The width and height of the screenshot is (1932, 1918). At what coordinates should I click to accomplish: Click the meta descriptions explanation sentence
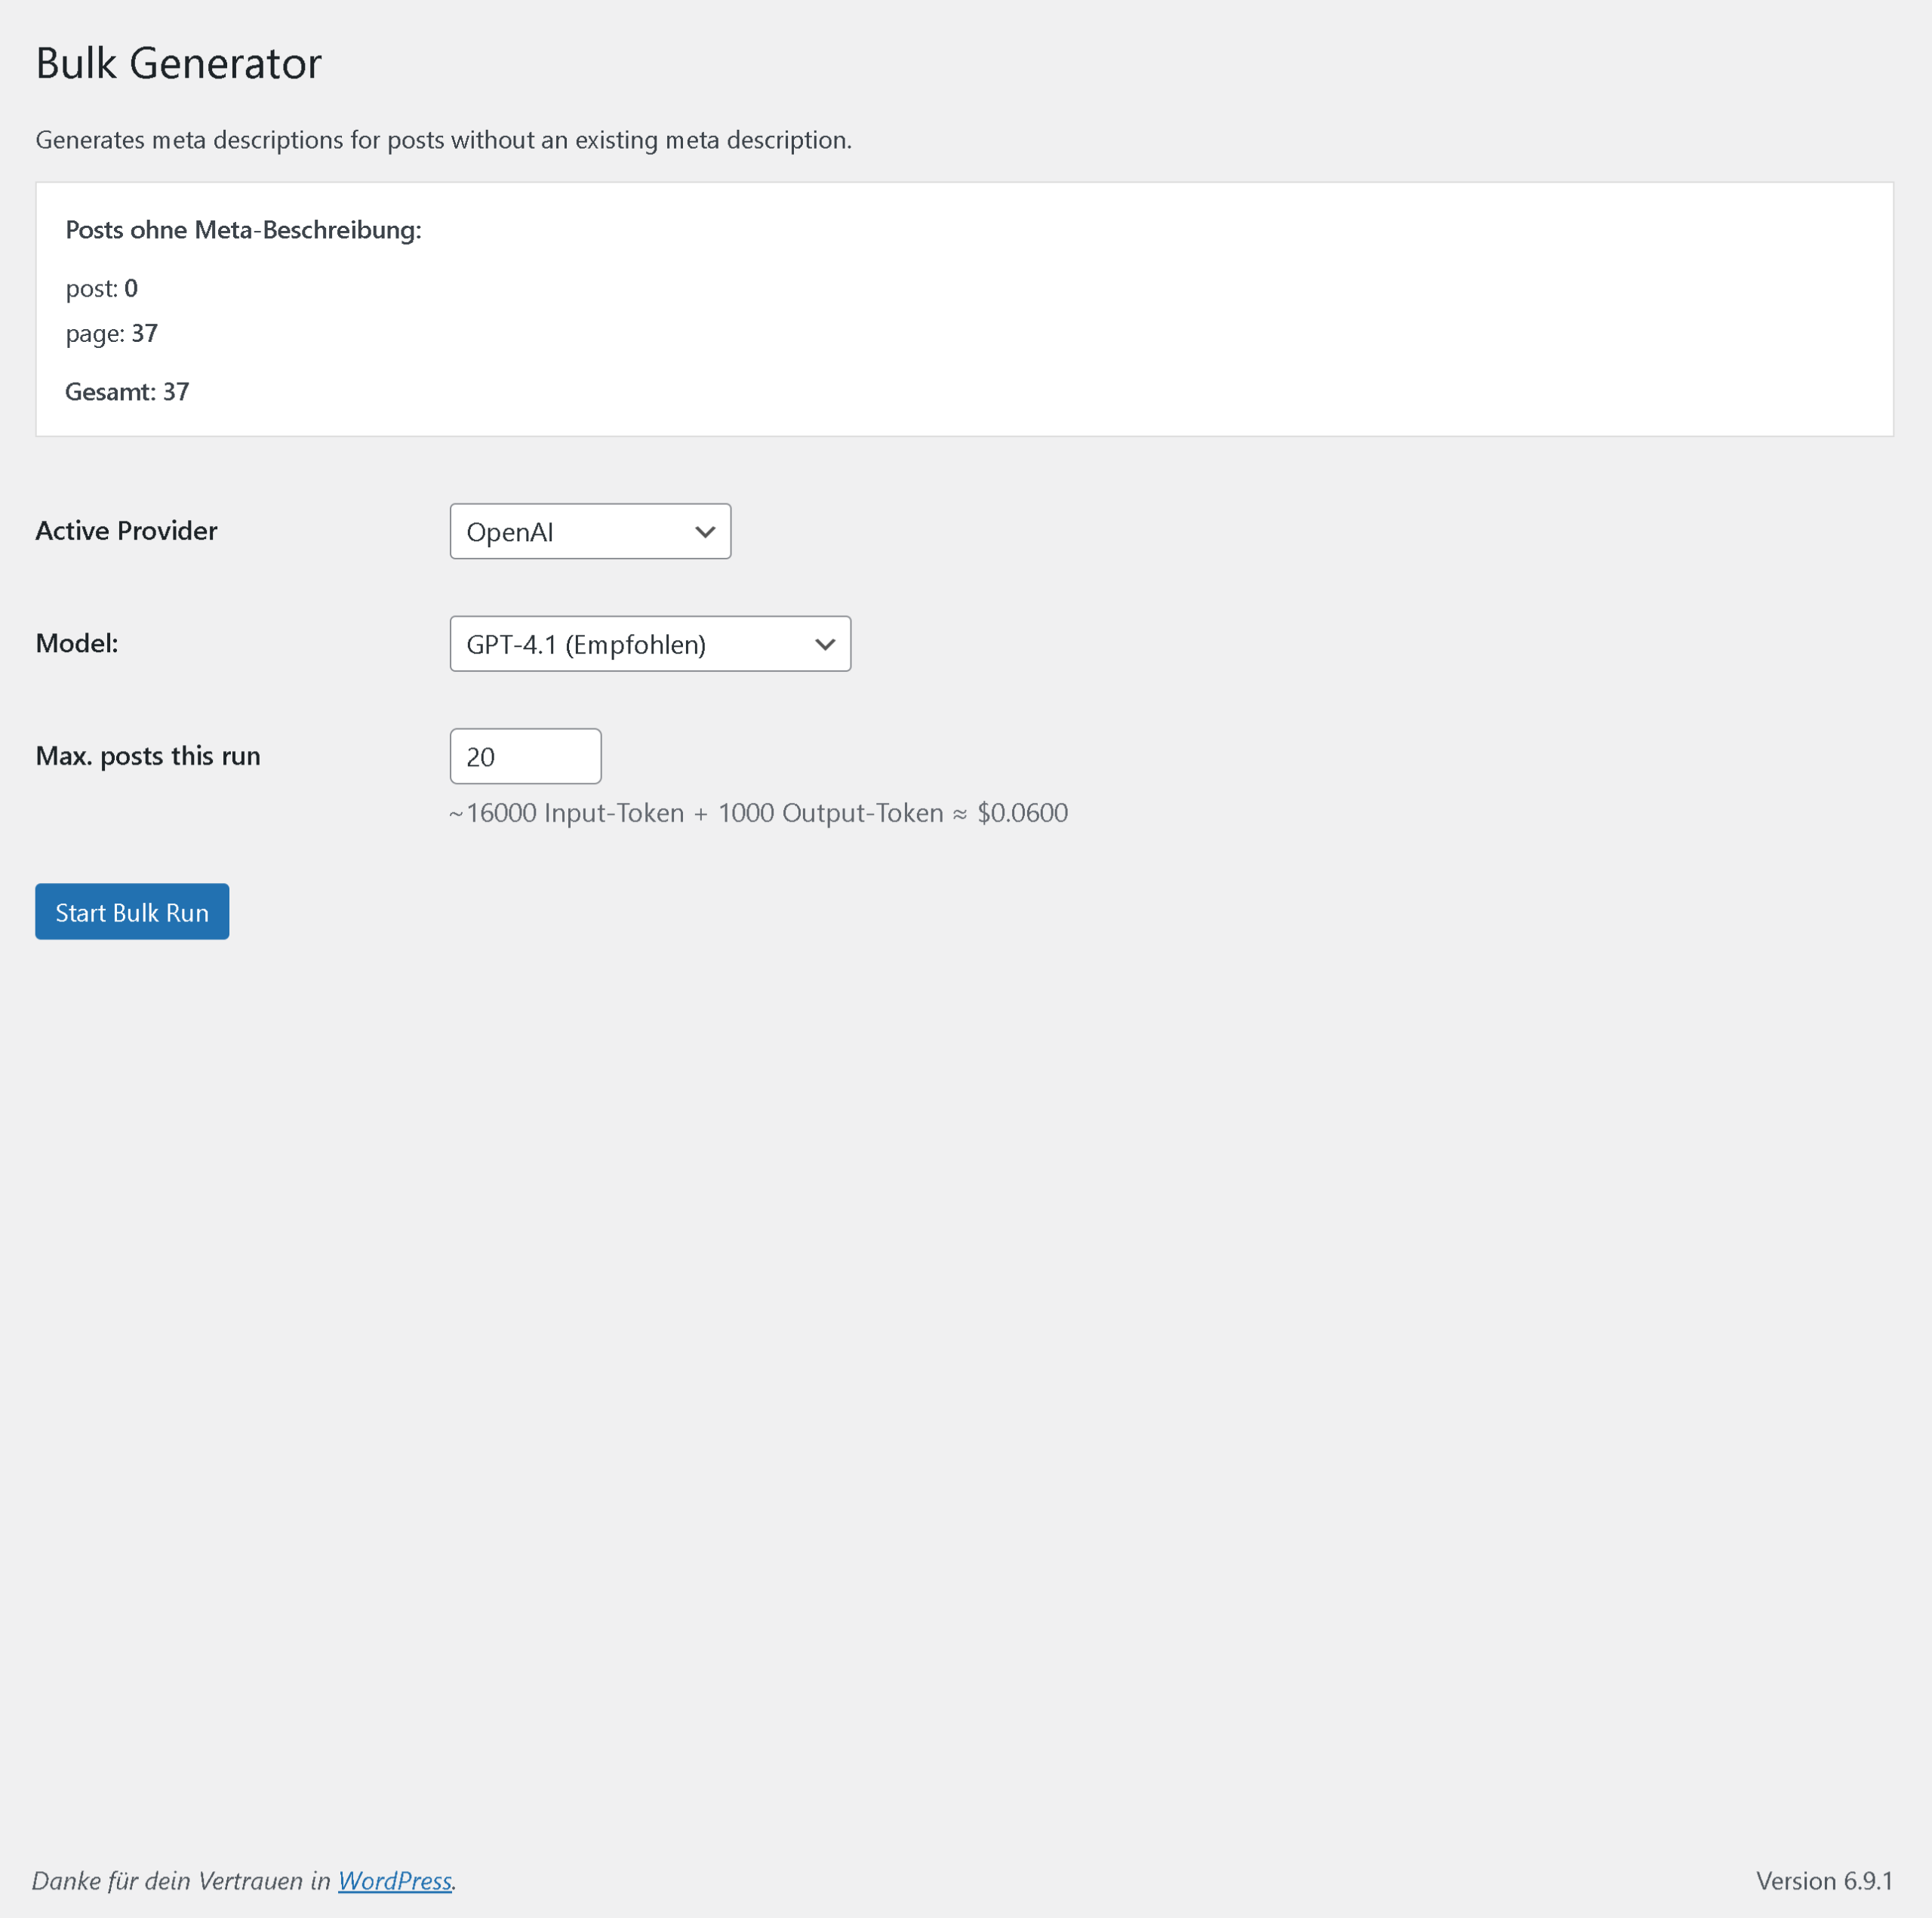[x=443, y=139]
